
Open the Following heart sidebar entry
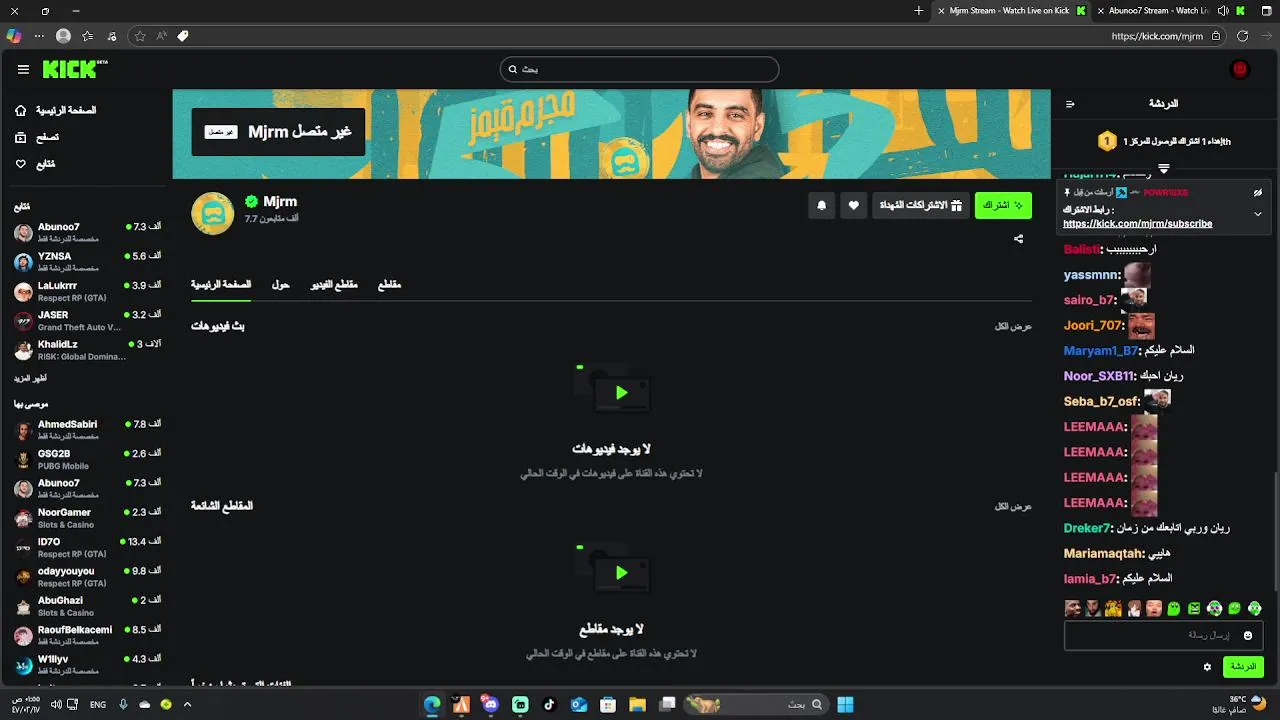point(35,164)
